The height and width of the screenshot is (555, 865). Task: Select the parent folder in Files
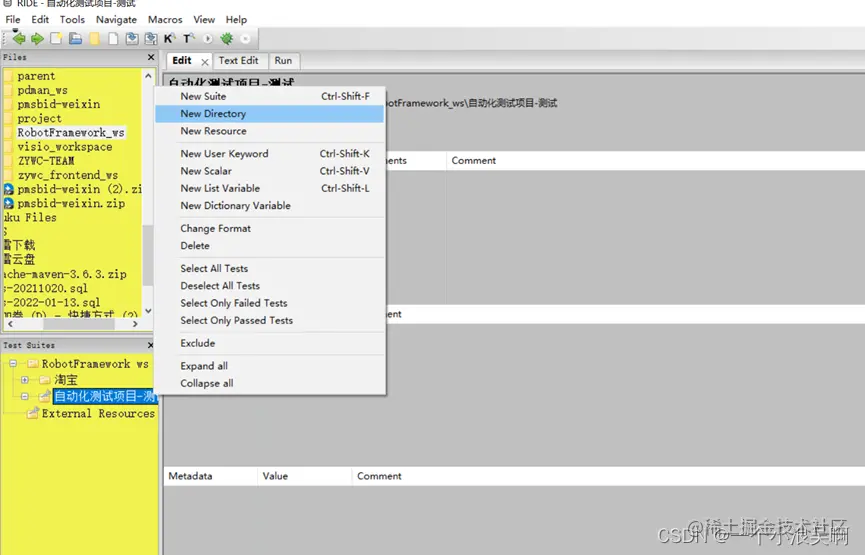36,76
